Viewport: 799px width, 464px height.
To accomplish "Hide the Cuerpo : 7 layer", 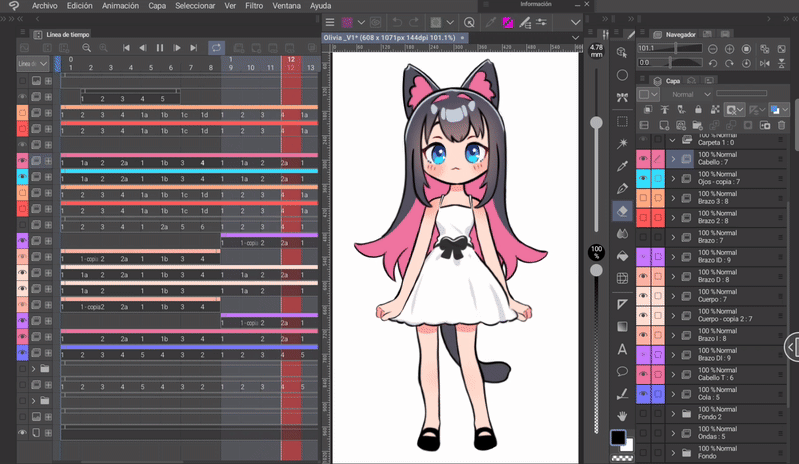I will 643,296.
